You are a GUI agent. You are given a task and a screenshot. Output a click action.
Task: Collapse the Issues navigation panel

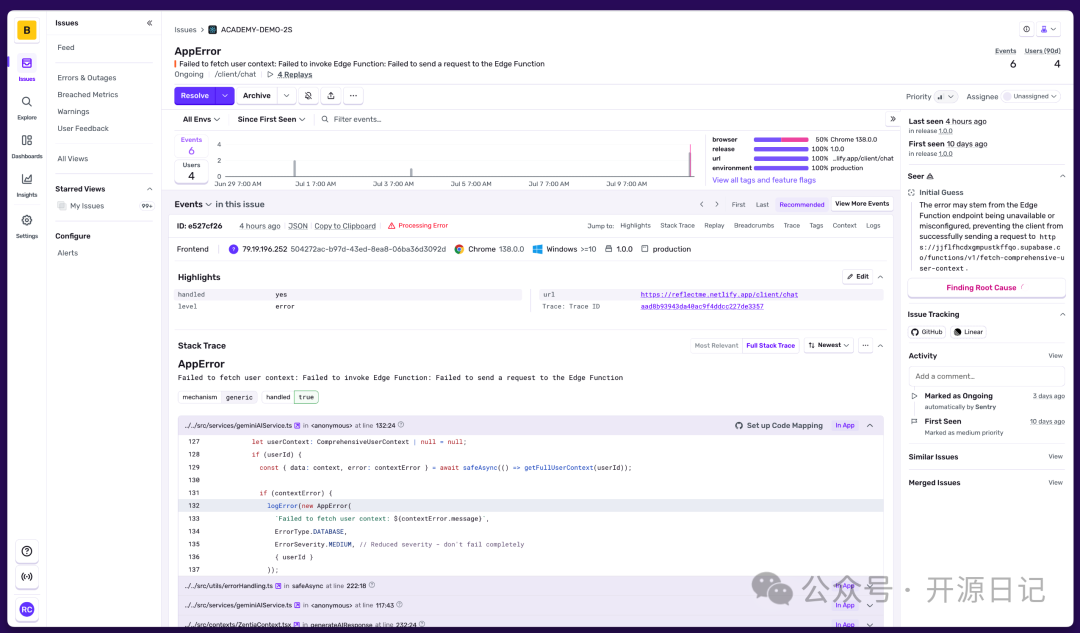pos(149,23)
